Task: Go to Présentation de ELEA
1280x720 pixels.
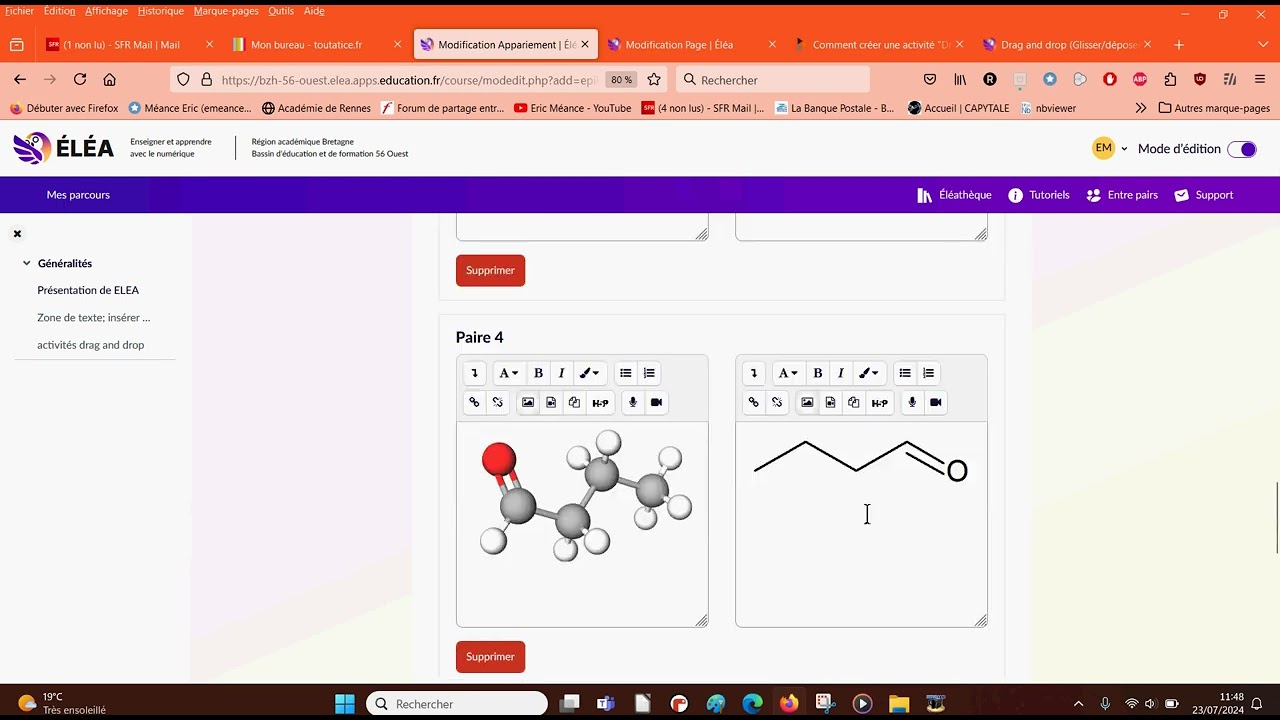Action: 88,290
